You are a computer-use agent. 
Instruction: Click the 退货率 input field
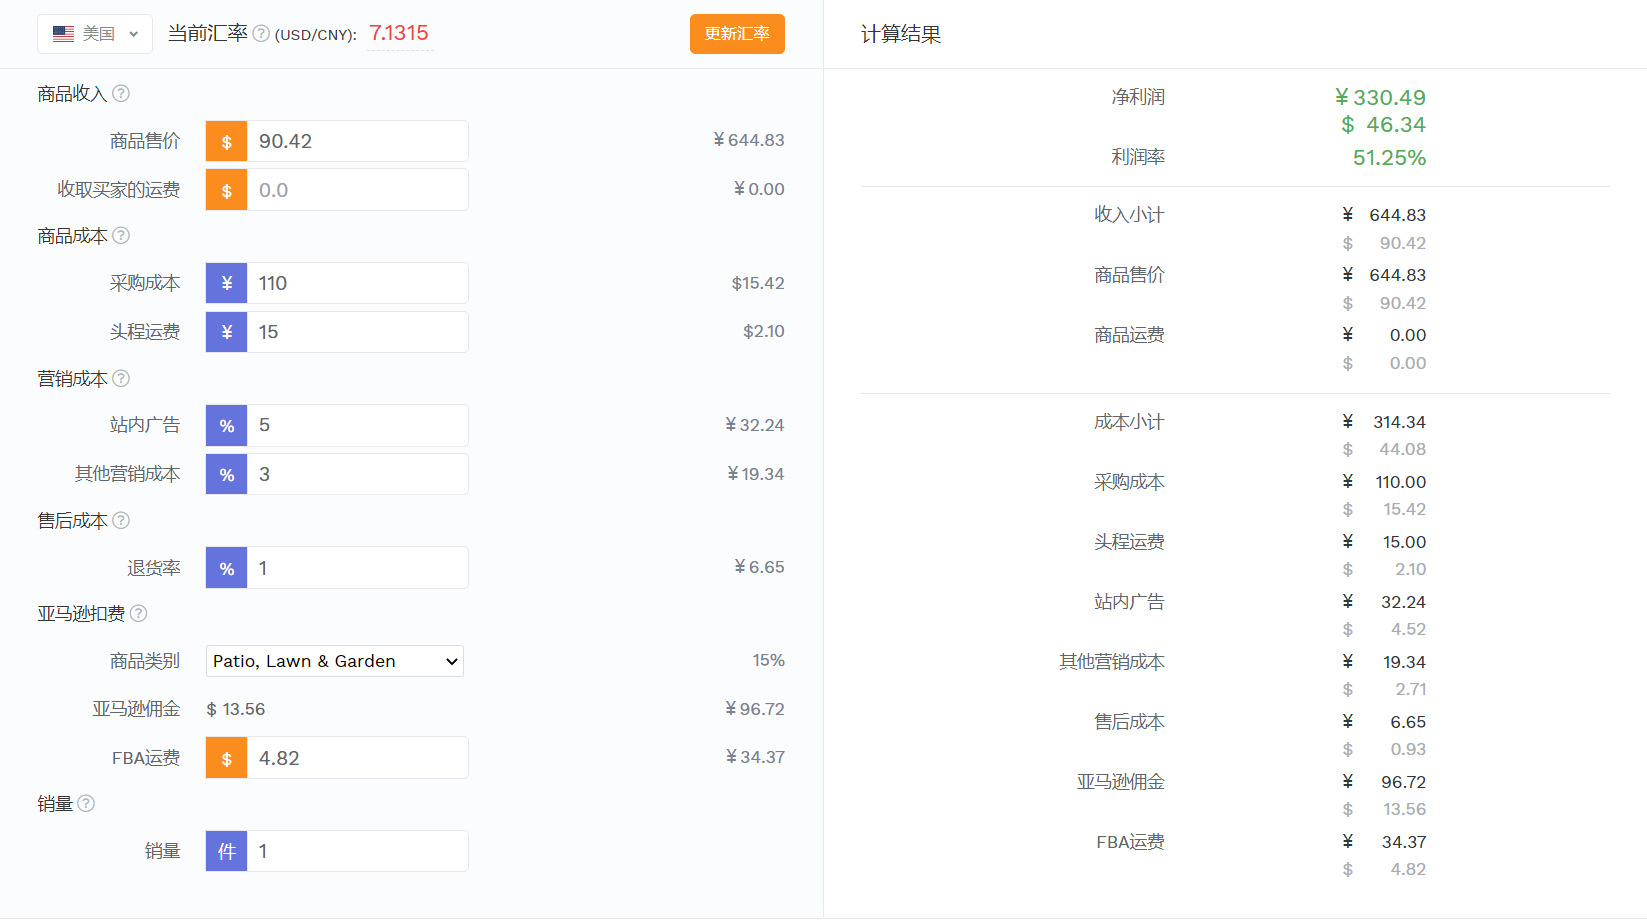pos(357,568)
